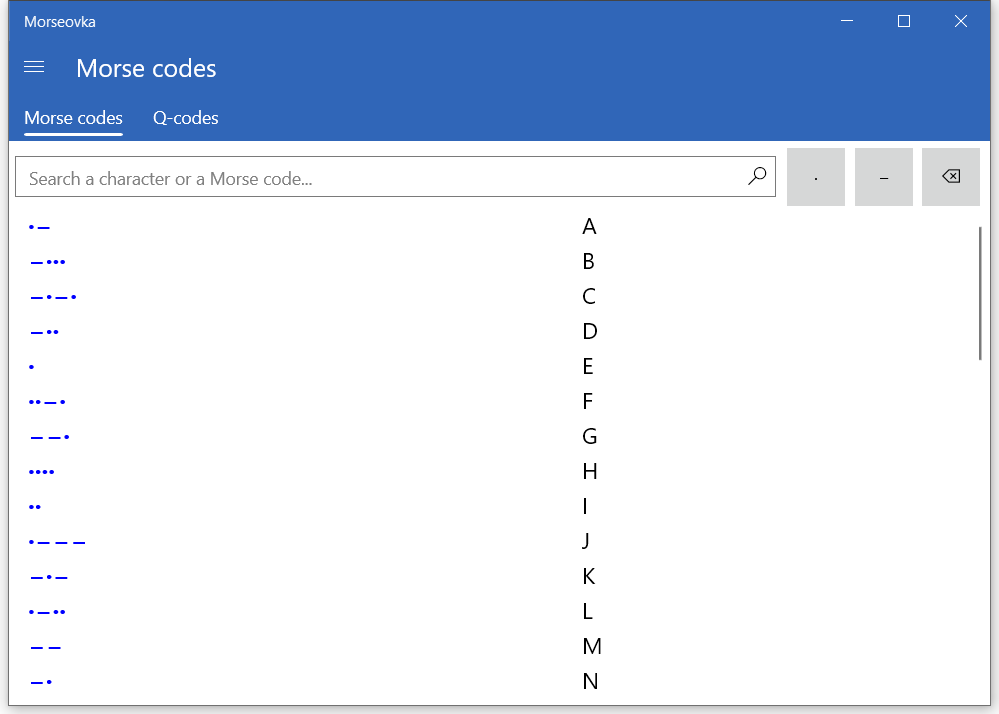This screenshot has width=999, height=714.
Task: Minimize the Morseovka window
Action: (x=847, y=21)
